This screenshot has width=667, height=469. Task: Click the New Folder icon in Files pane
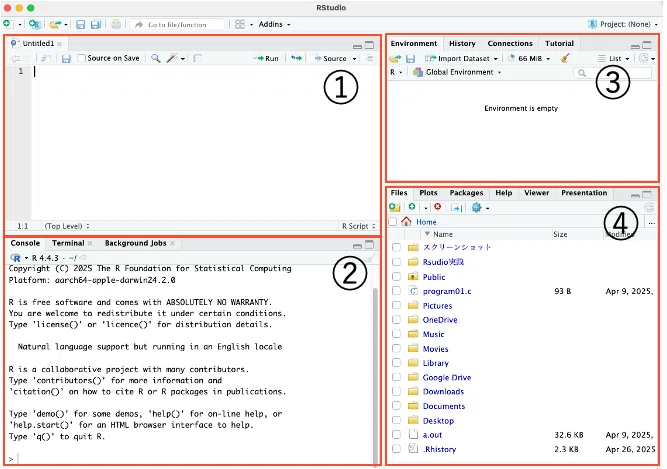pos(395,207)
